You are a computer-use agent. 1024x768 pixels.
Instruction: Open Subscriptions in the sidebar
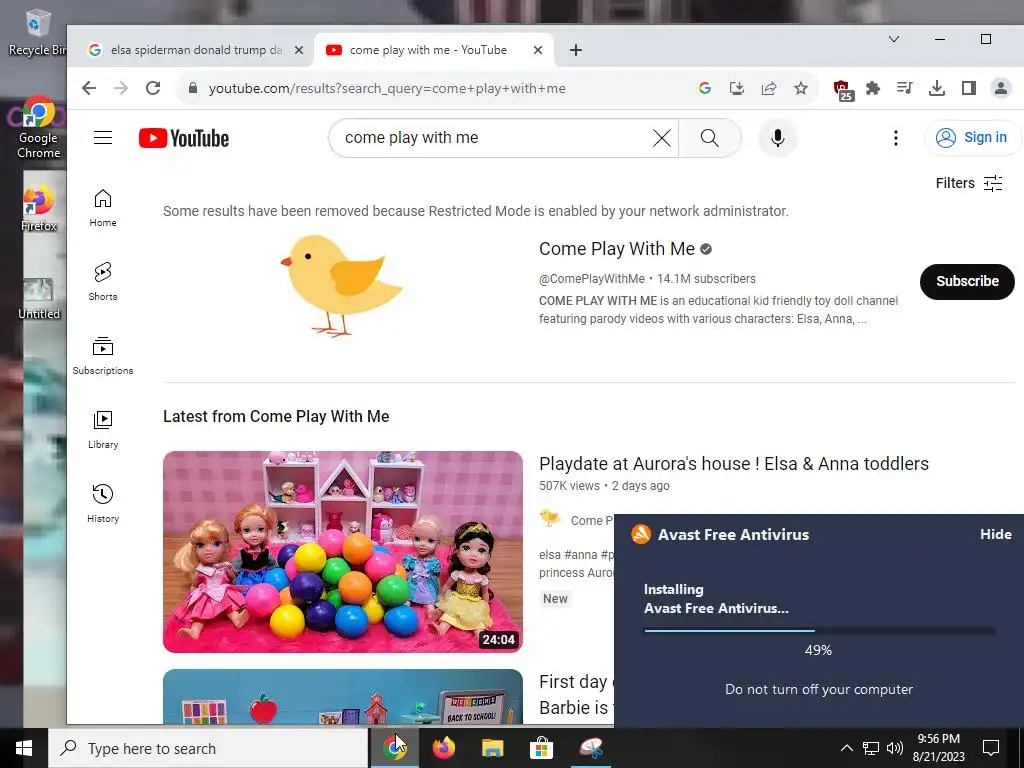point(103,356)
